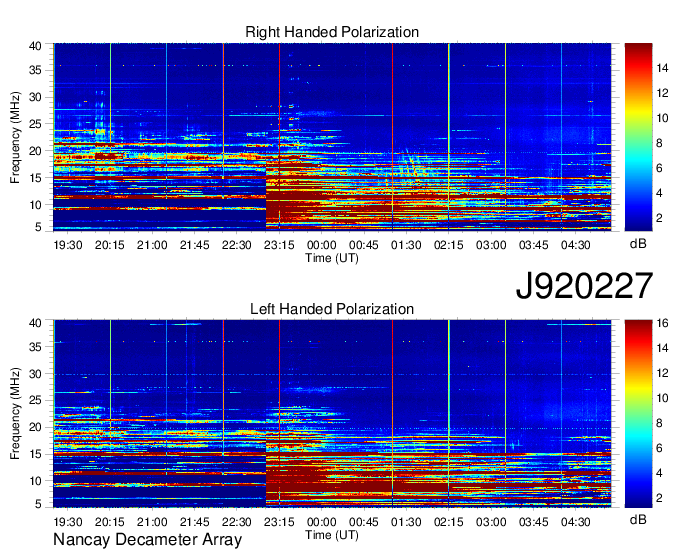Click the 01:30 time tick on top plot
680x552 pixels.
406,245
